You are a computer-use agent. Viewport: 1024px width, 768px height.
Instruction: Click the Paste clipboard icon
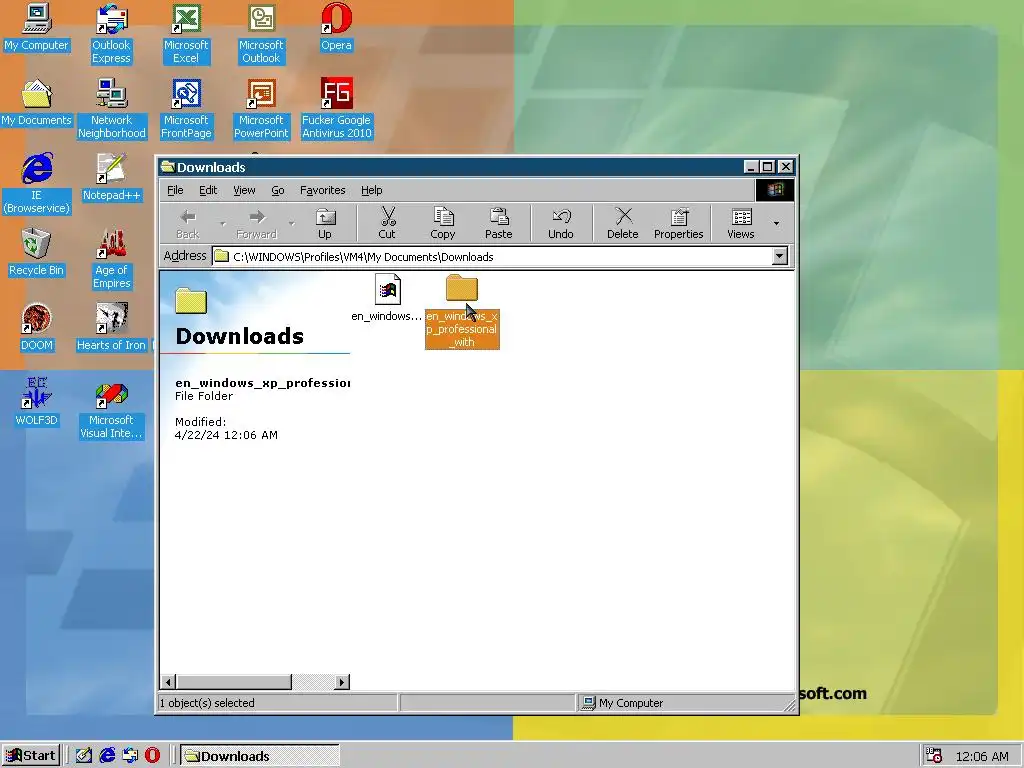pyautogui.click(x=499, y=216)
